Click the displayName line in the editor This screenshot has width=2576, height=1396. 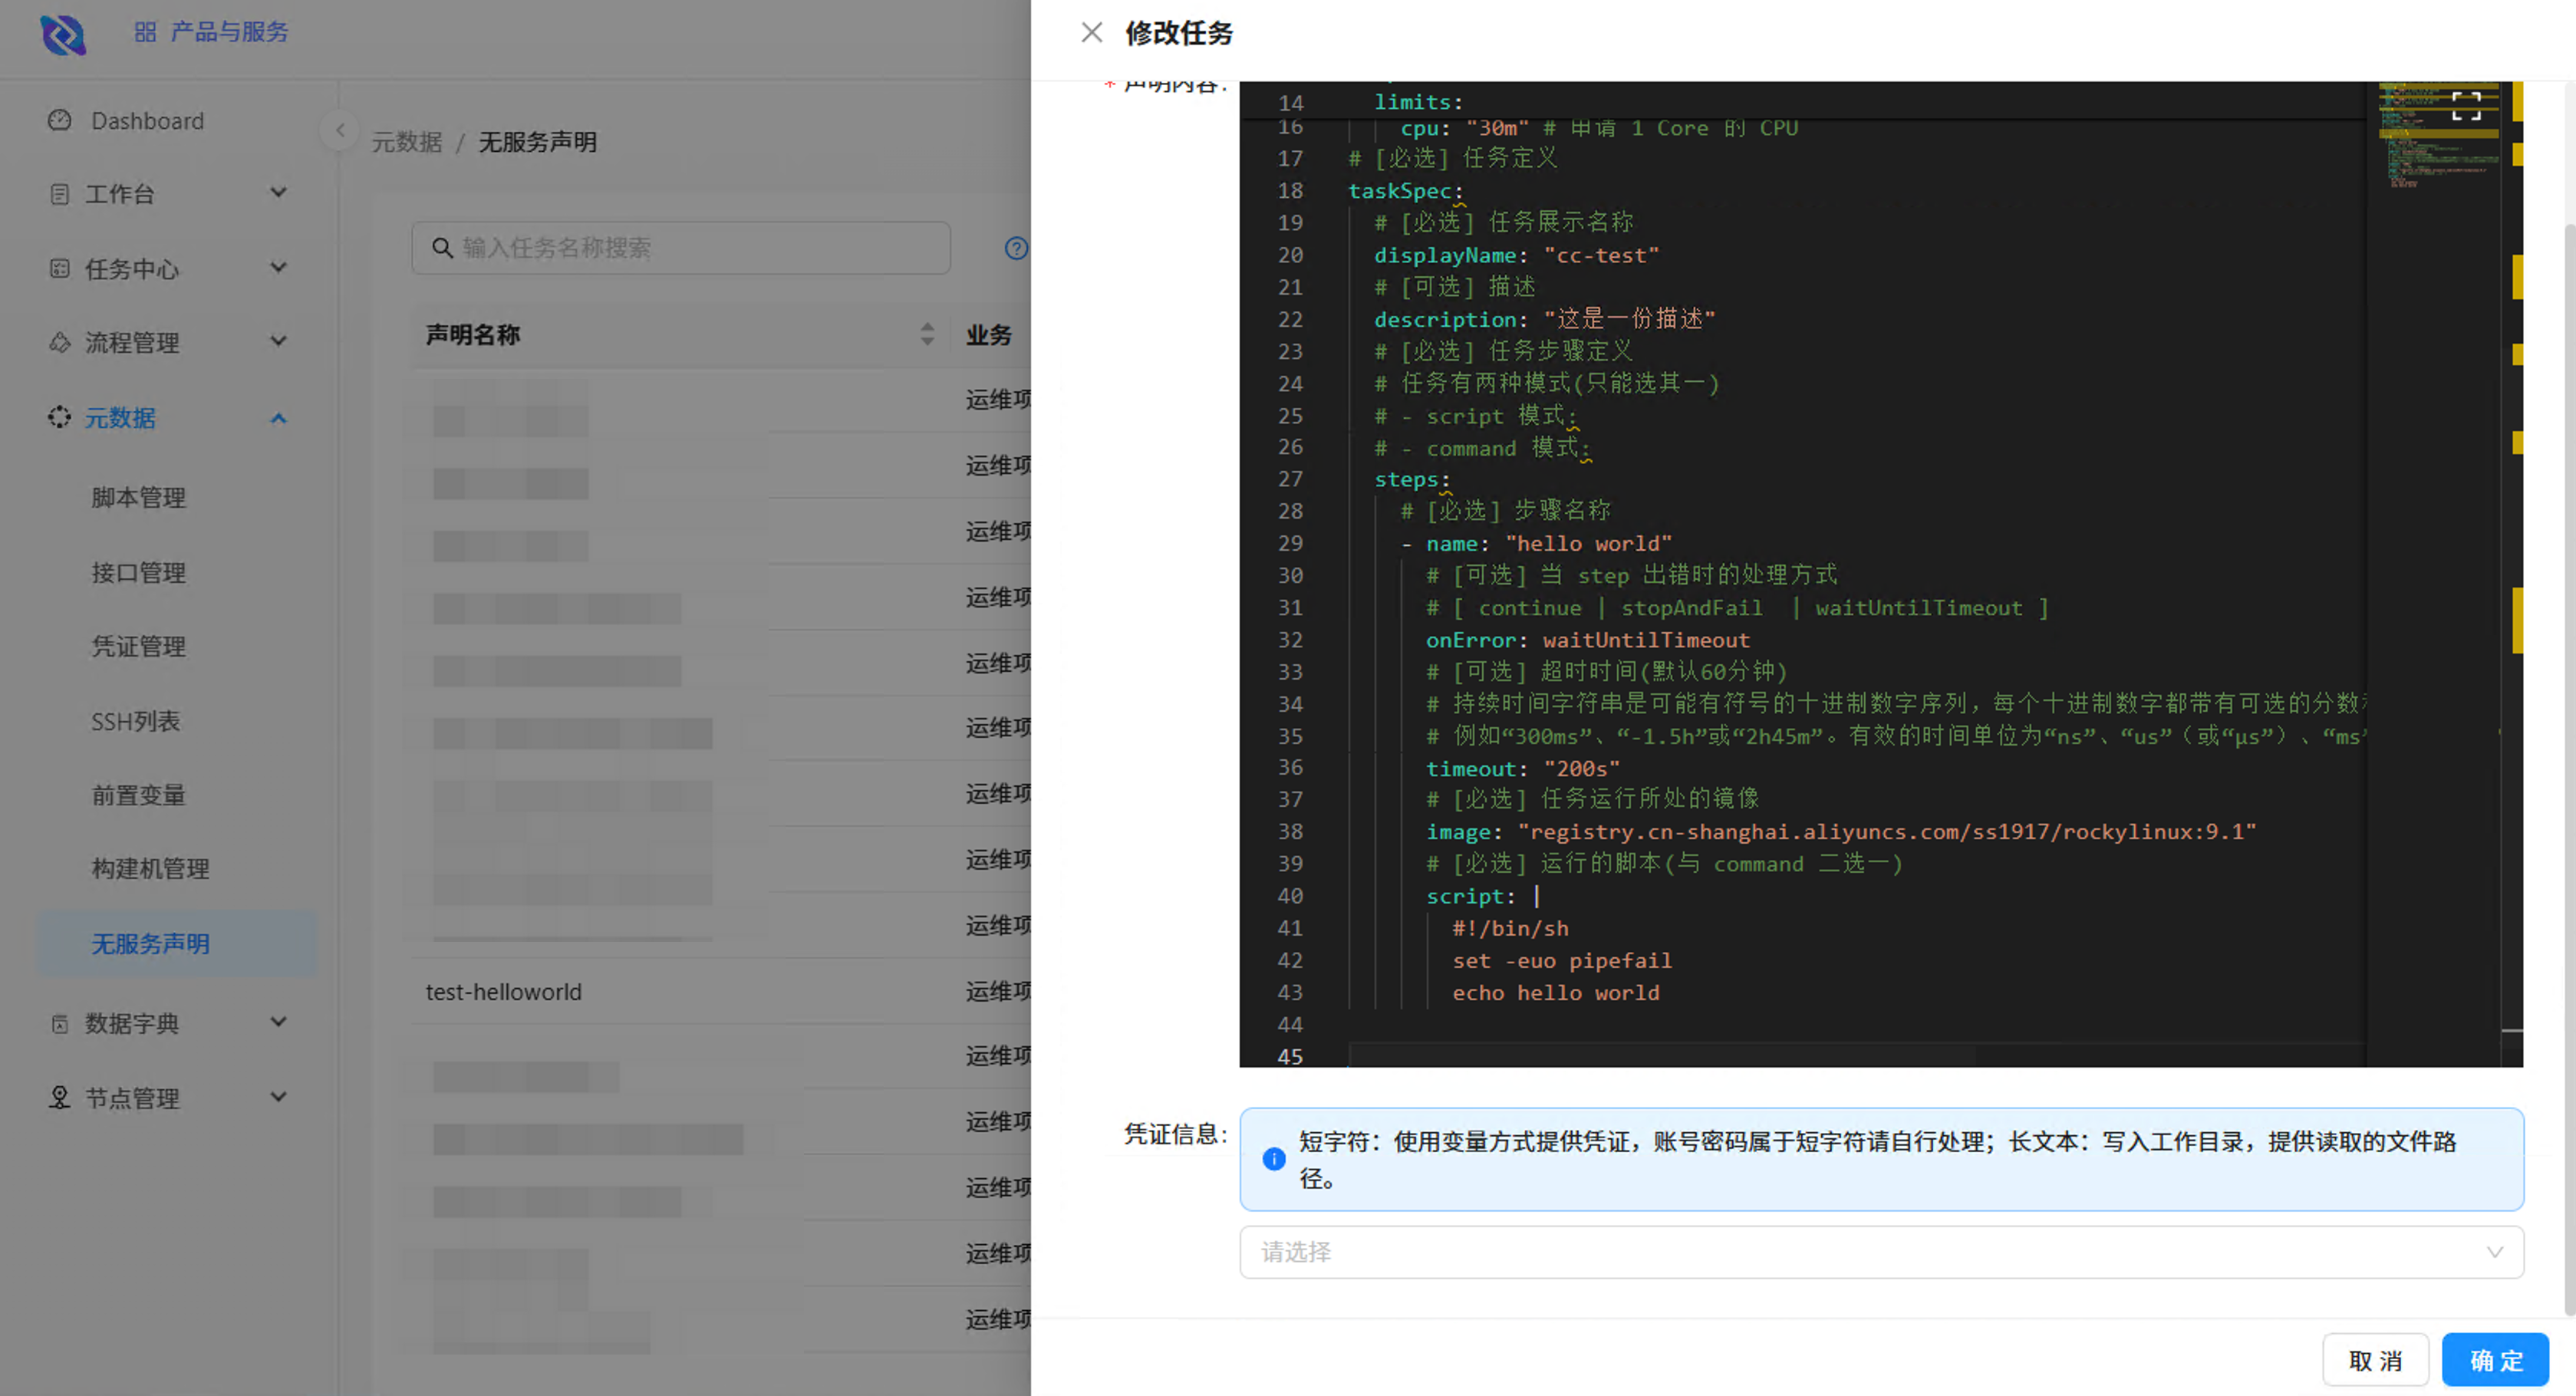(1516, 255)
